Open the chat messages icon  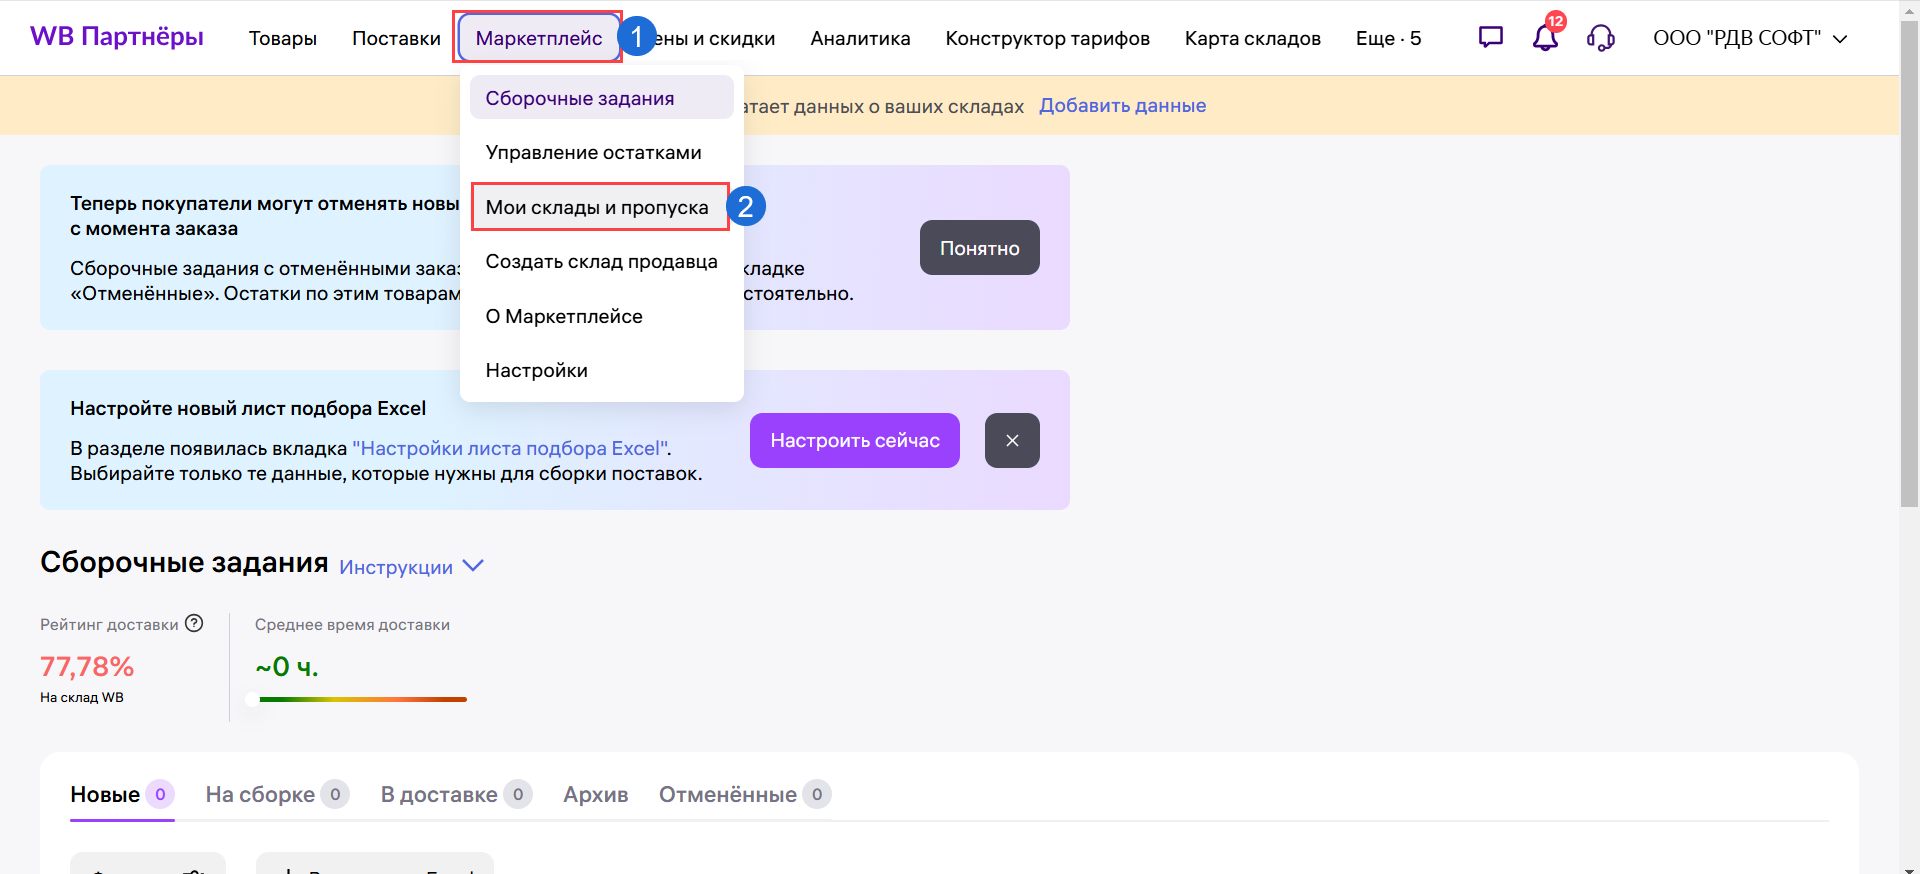[1490, 38]
